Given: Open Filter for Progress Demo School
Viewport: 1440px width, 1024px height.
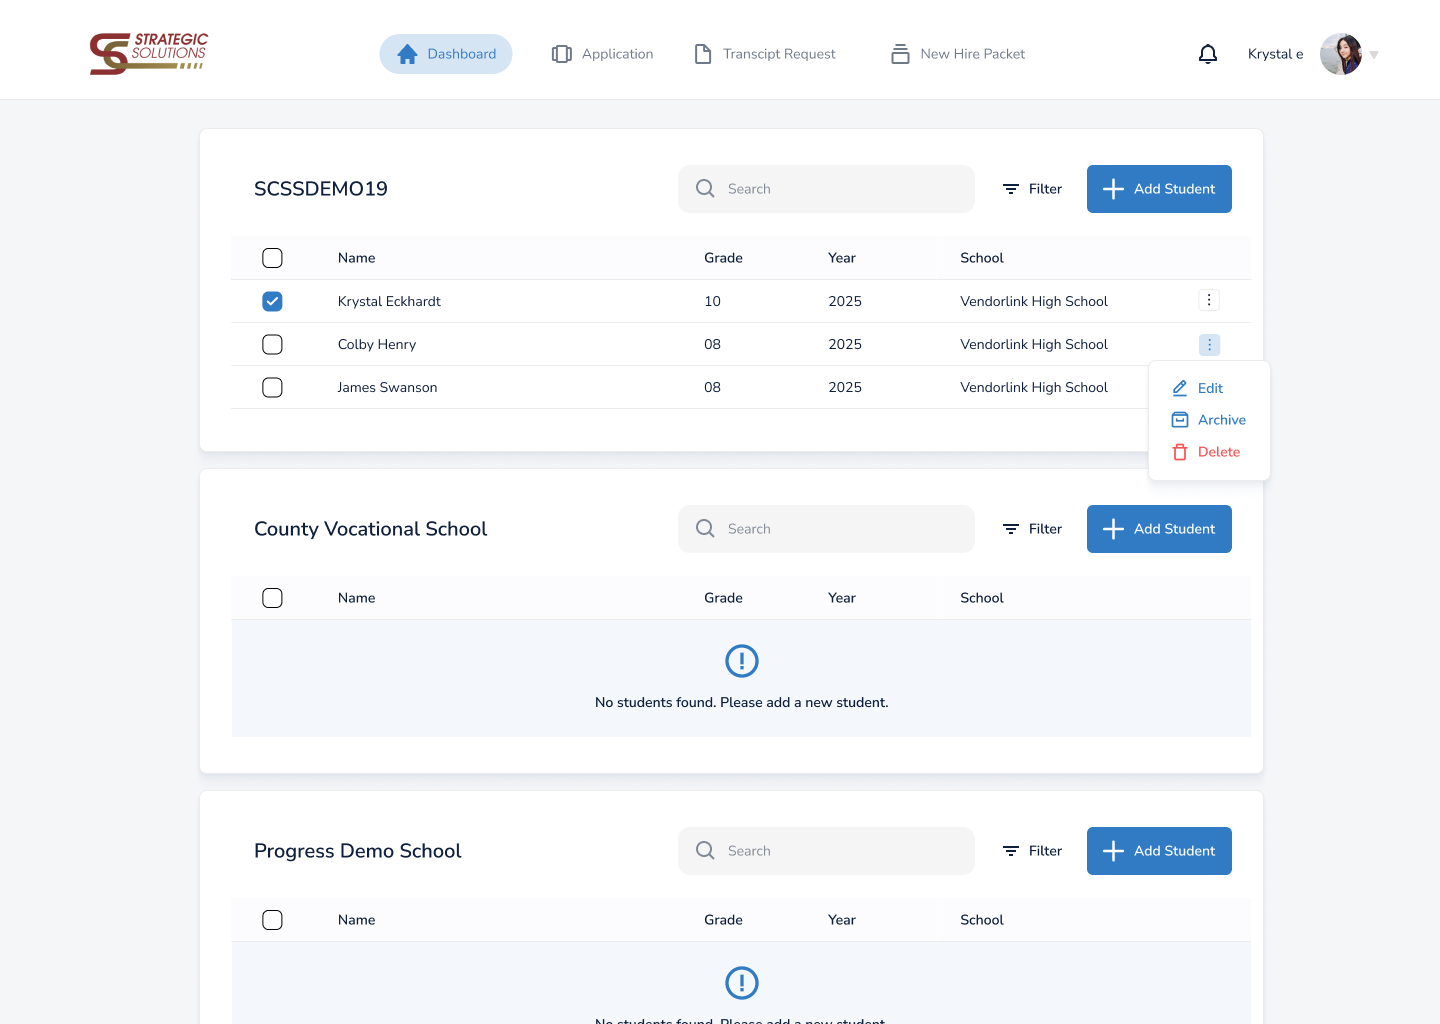Looking at the screenshot, I should tap(1032, 851).
